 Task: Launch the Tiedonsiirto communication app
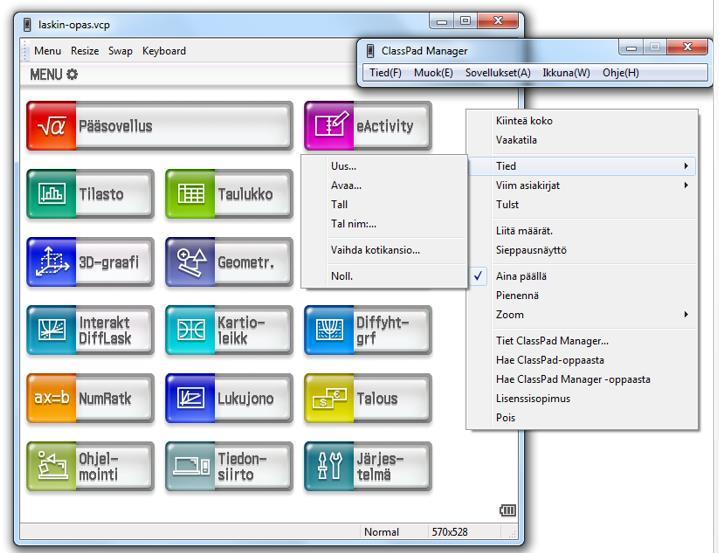[x=229, y=466]
